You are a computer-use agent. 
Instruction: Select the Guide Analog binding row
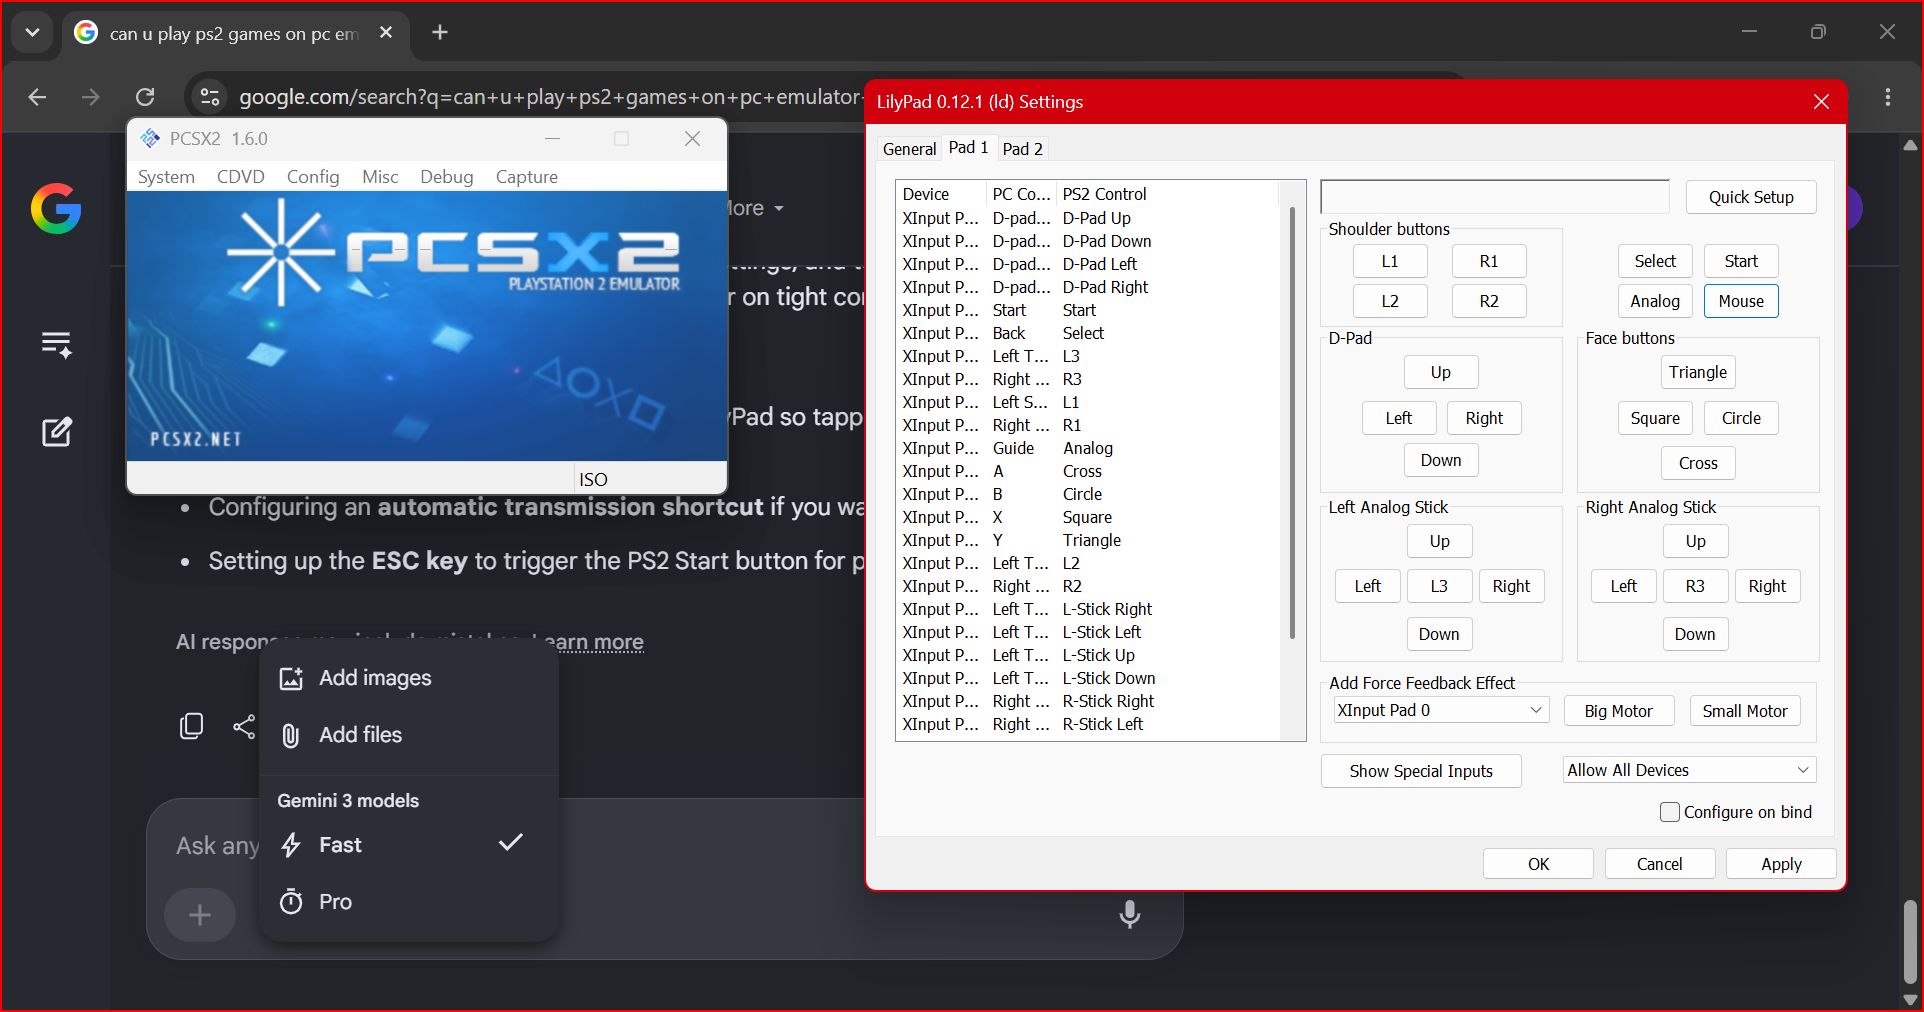click(x=1088, y=448)
